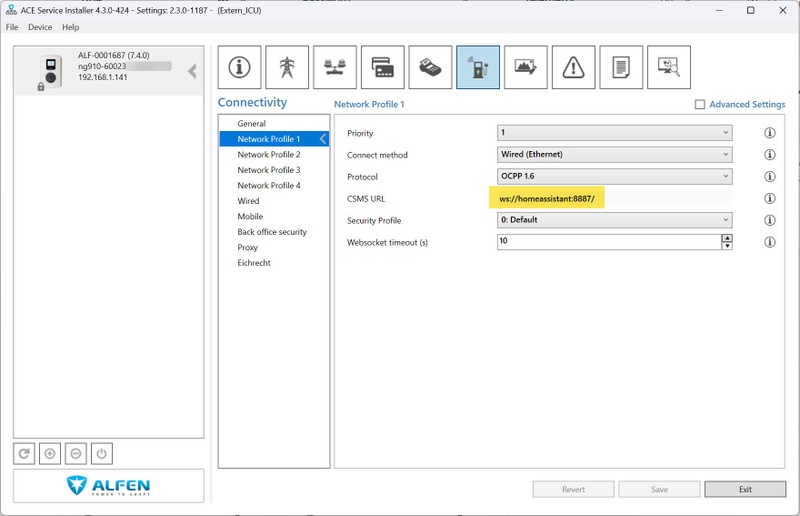Screen dimensions: 800x516
Task: Maximize the ACE Service Installer window
Action: tap(751, 10)
